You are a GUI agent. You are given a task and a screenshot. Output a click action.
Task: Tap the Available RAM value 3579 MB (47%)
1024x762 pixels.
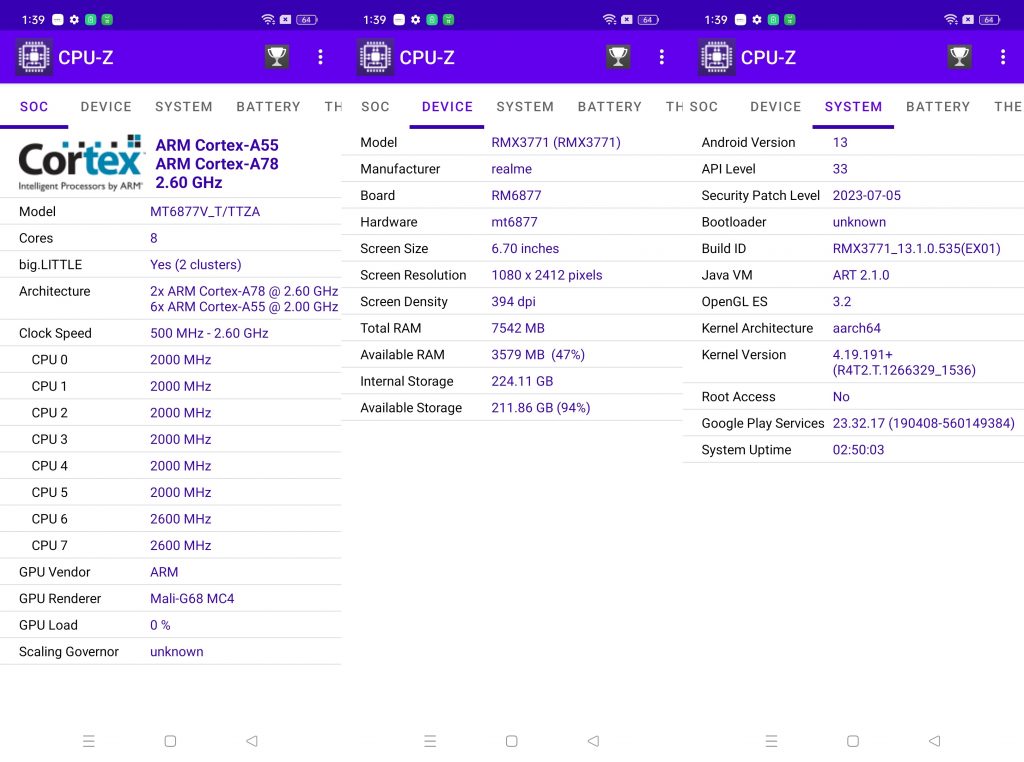pyautogui.click(x=538, y=355)
